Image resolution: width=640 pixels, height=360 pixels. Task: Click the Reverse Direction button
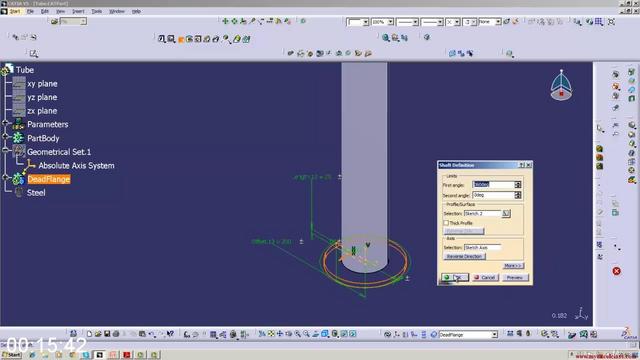[x=464, y=256]
